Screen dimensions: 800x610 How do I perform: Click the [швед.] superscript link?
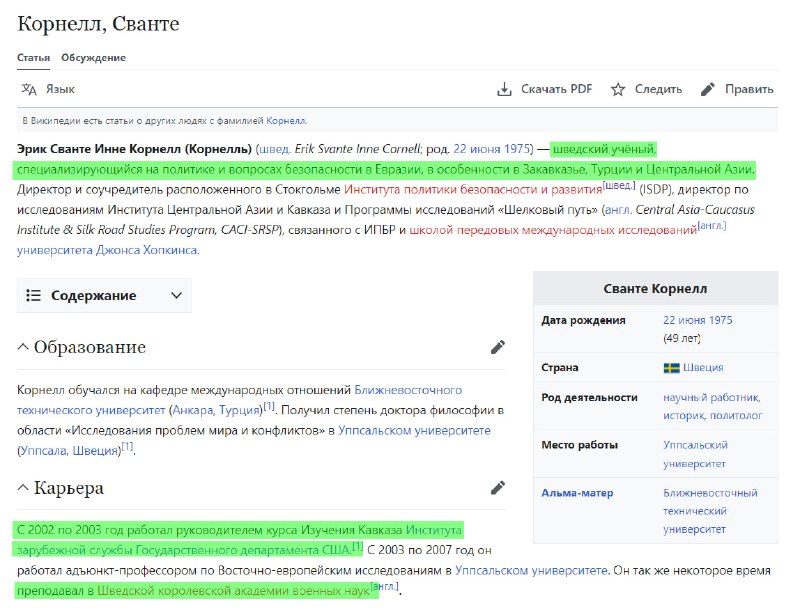619,186
